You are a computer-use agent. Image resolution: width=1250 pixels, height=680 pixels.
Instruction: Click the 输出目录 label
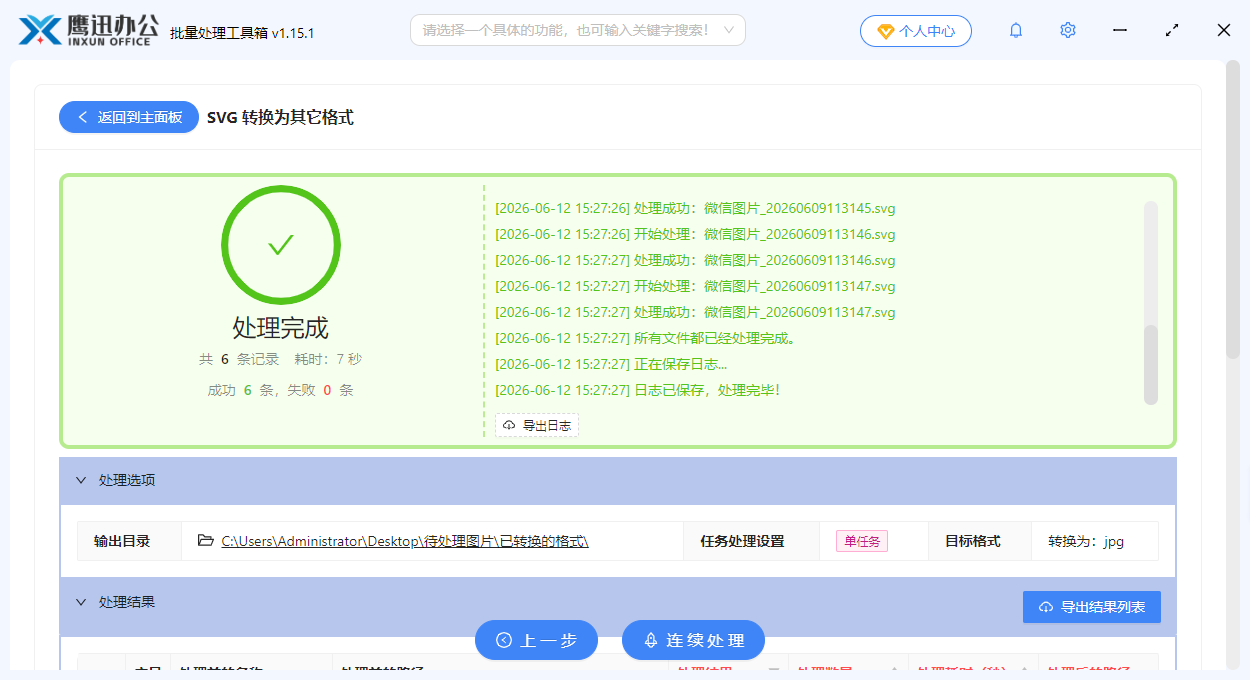[x=122, y=541]
